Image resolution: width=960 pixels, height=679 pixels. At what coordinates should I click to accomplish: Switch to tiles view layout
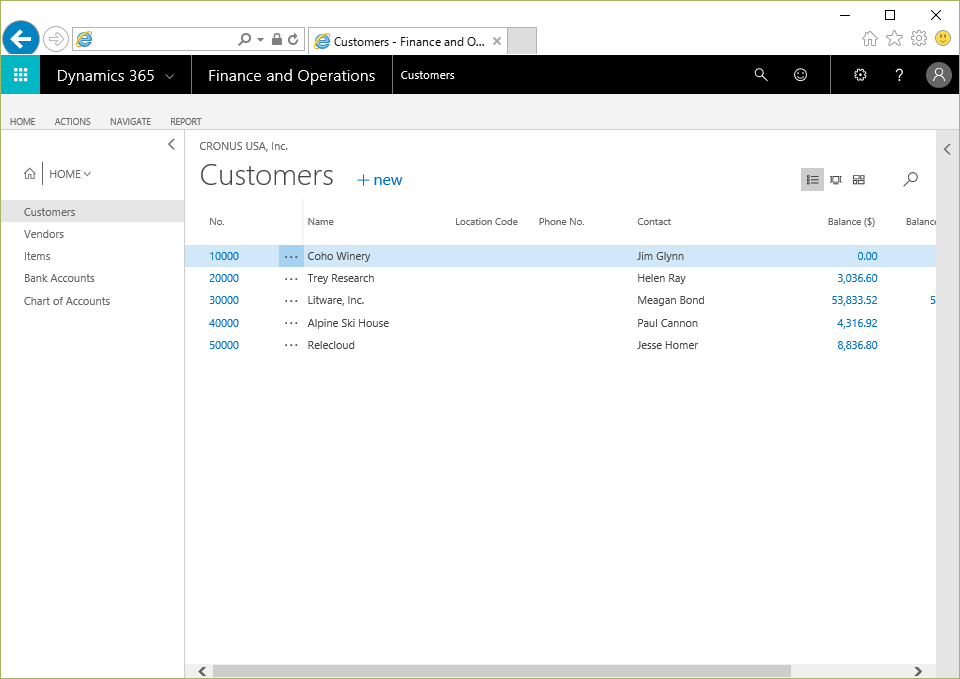tap(859, 179)
